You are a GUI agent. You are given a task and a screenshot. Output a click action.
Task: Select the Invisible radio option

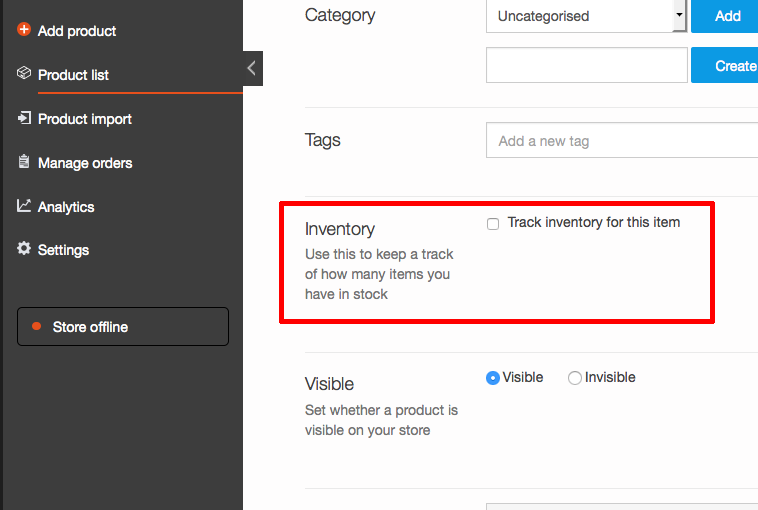tap(575, 378)
